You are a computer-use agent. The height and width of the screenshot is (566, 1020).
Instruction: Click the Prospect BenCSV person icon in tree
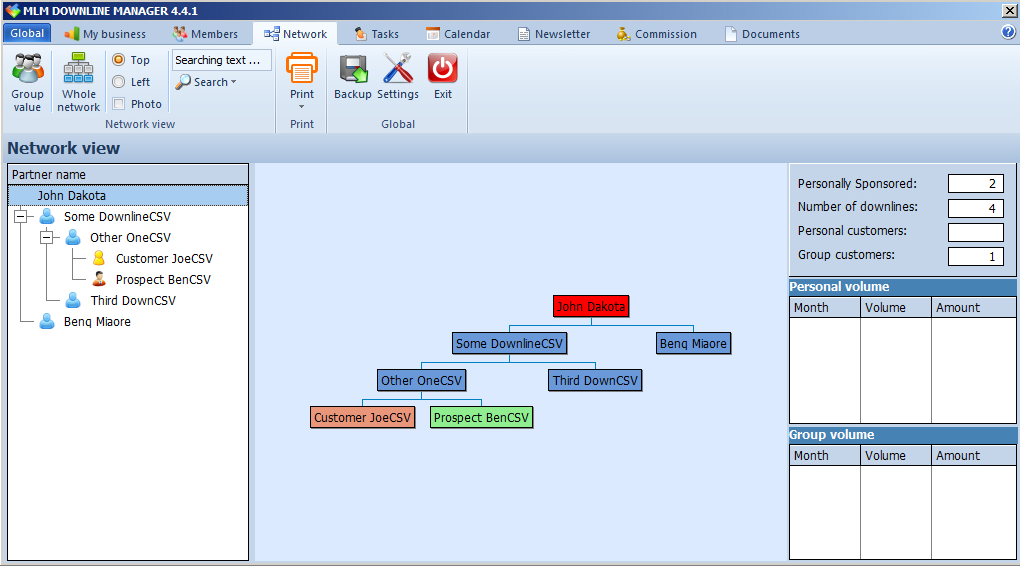pyautogui.click(x=98, y=280)
